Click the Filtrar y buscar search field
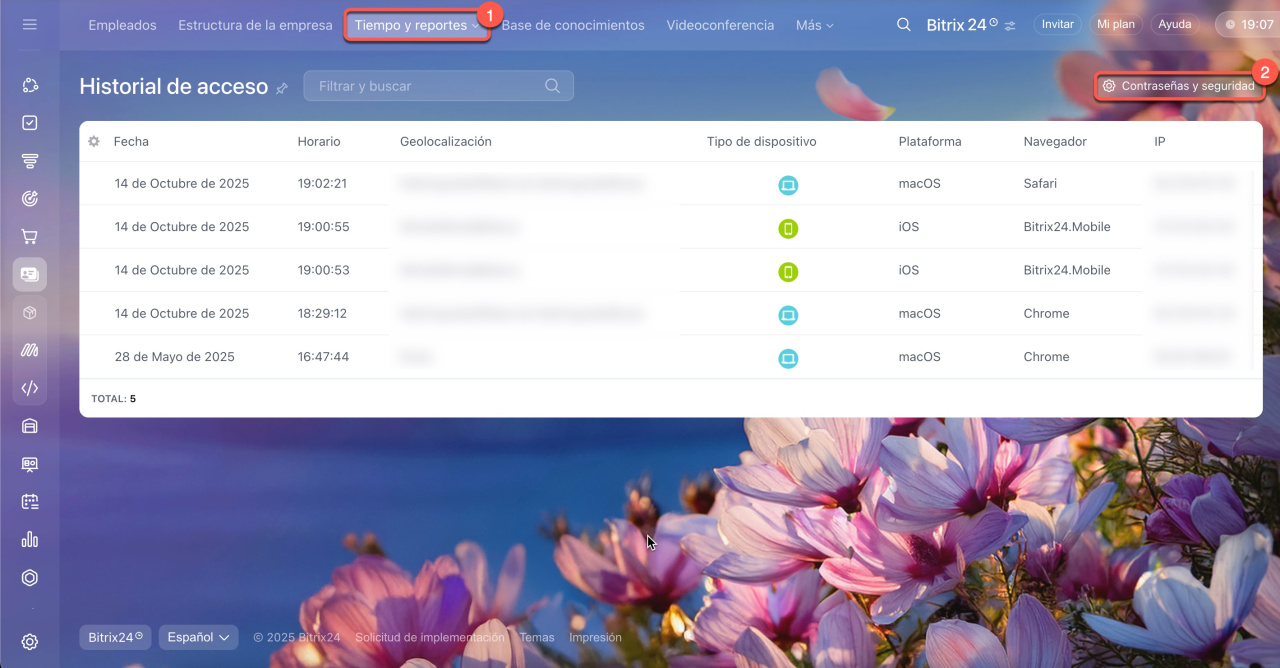Screen dimensions: 1280x668 [428, 86]
